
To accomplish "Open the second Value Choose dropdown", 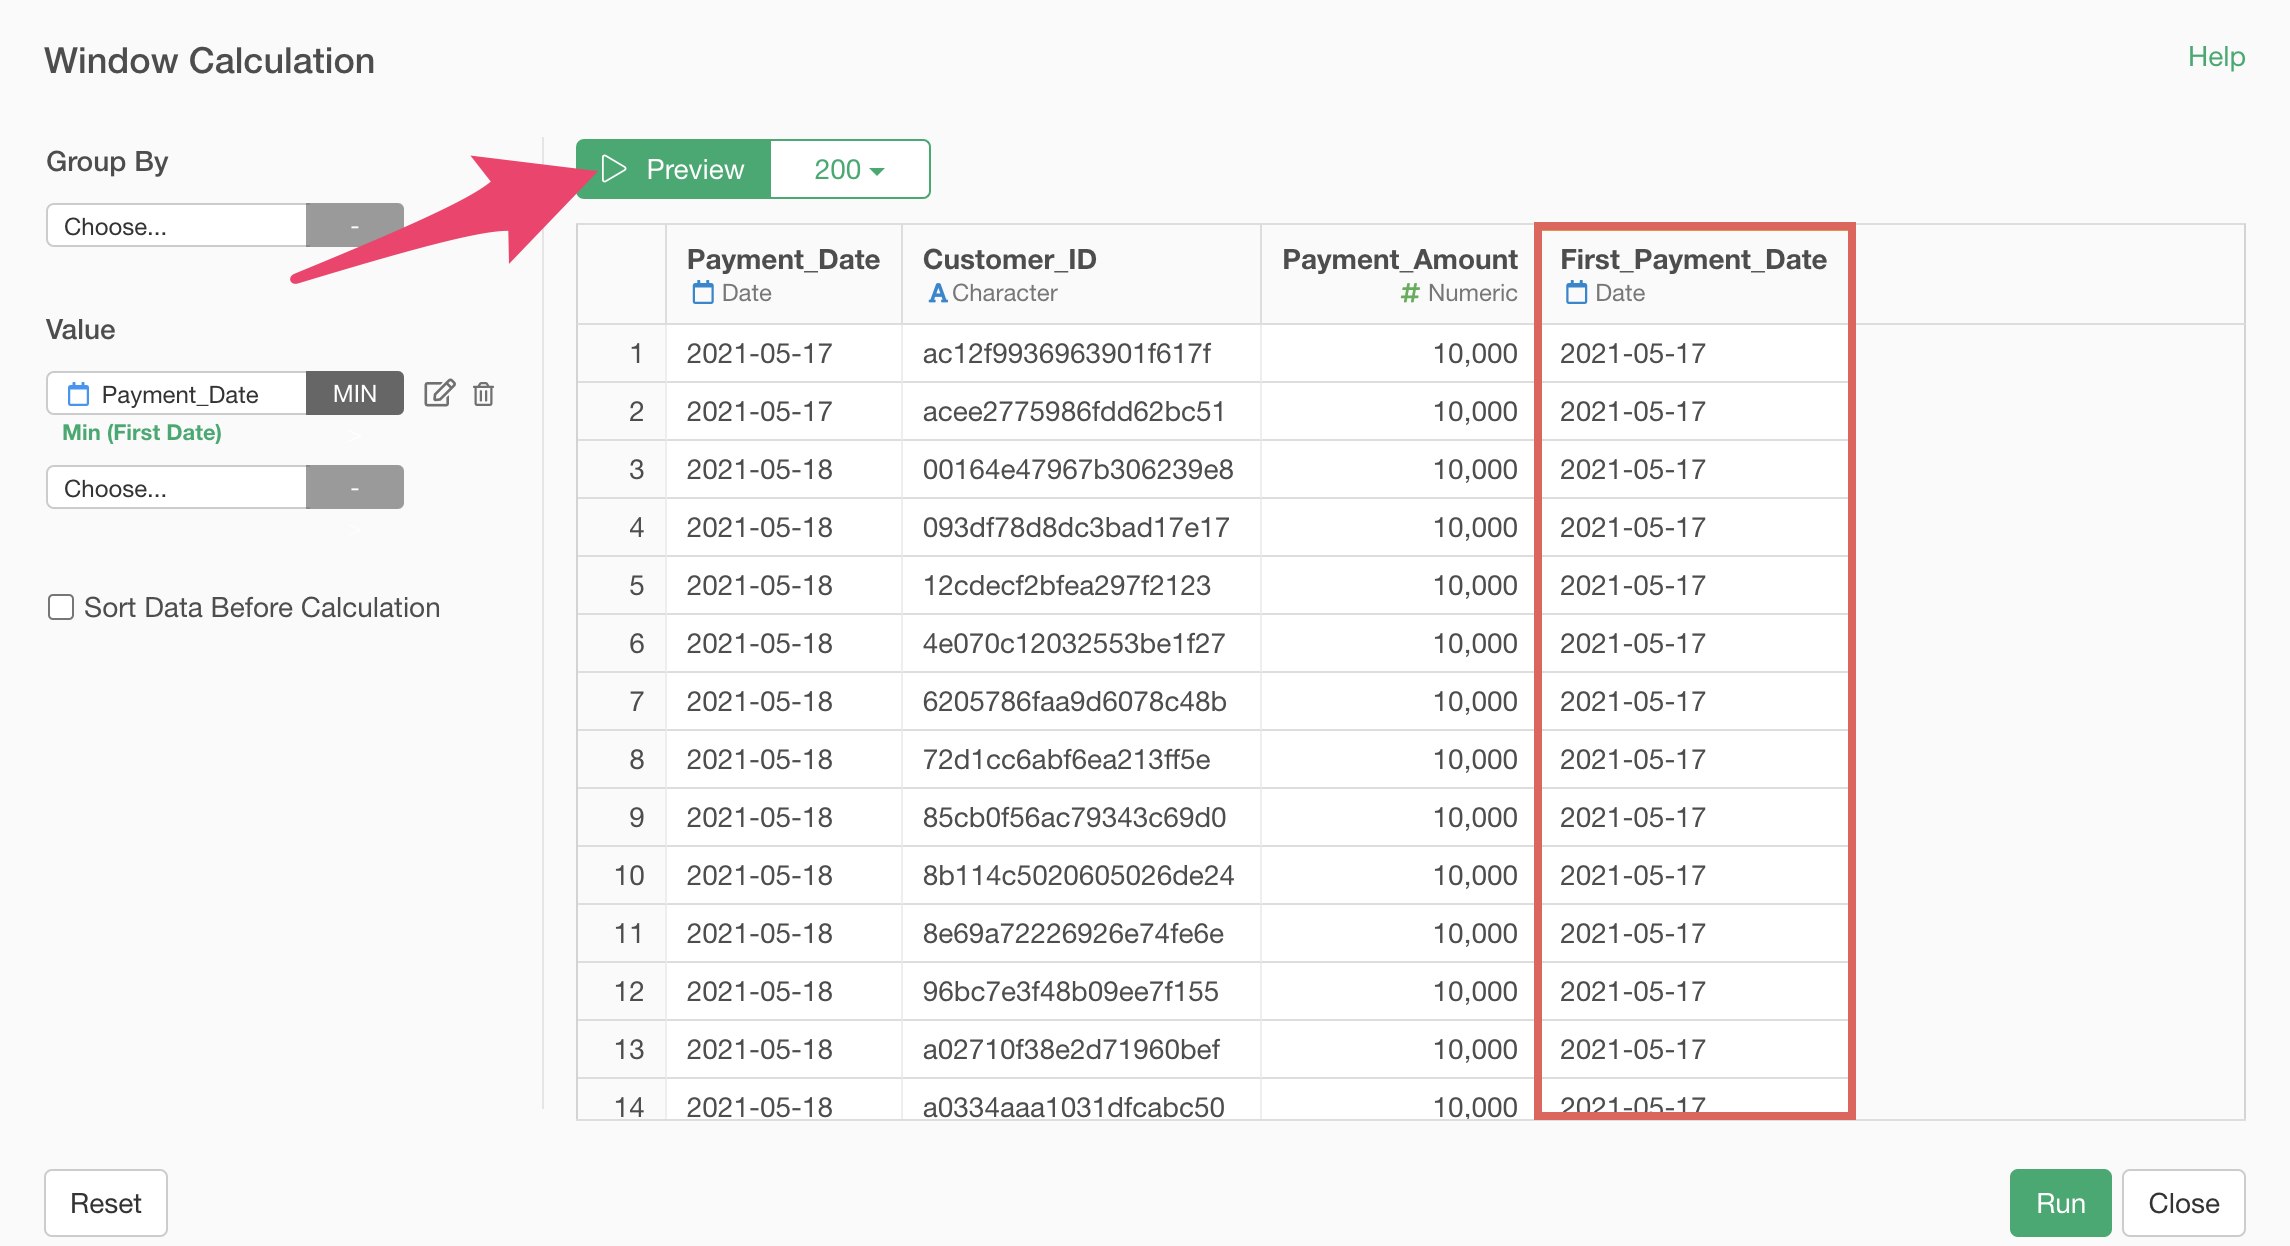I will click(177, 488).
